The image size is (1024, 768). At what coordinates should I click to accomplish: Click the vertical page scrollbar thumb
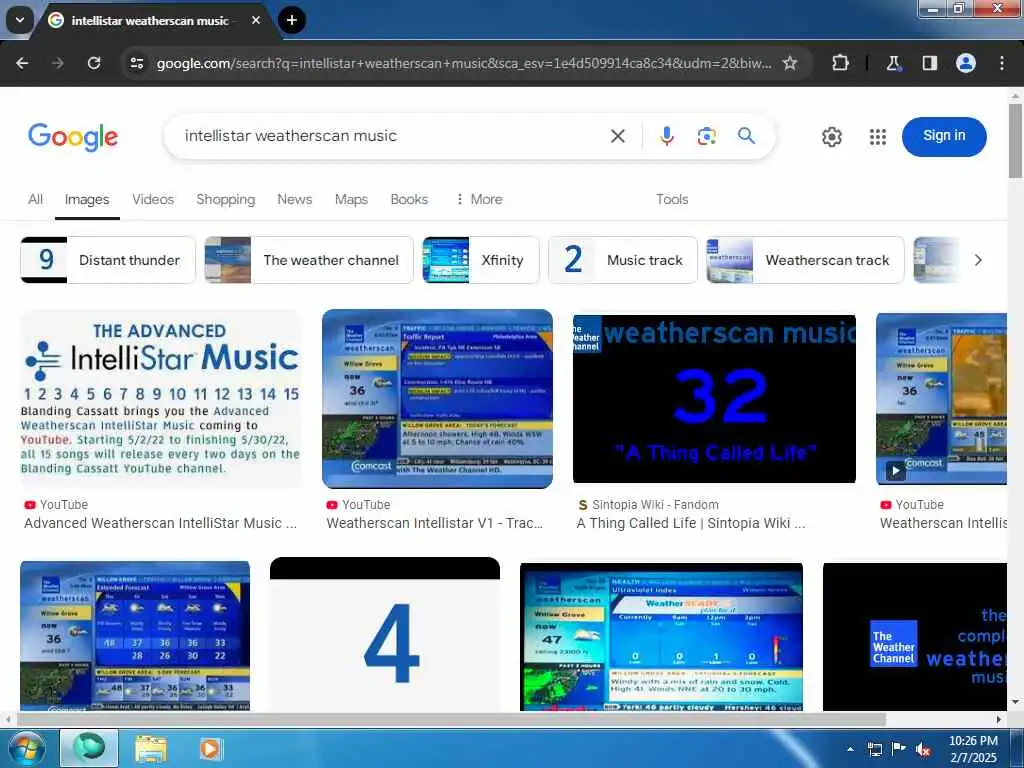1015,140
